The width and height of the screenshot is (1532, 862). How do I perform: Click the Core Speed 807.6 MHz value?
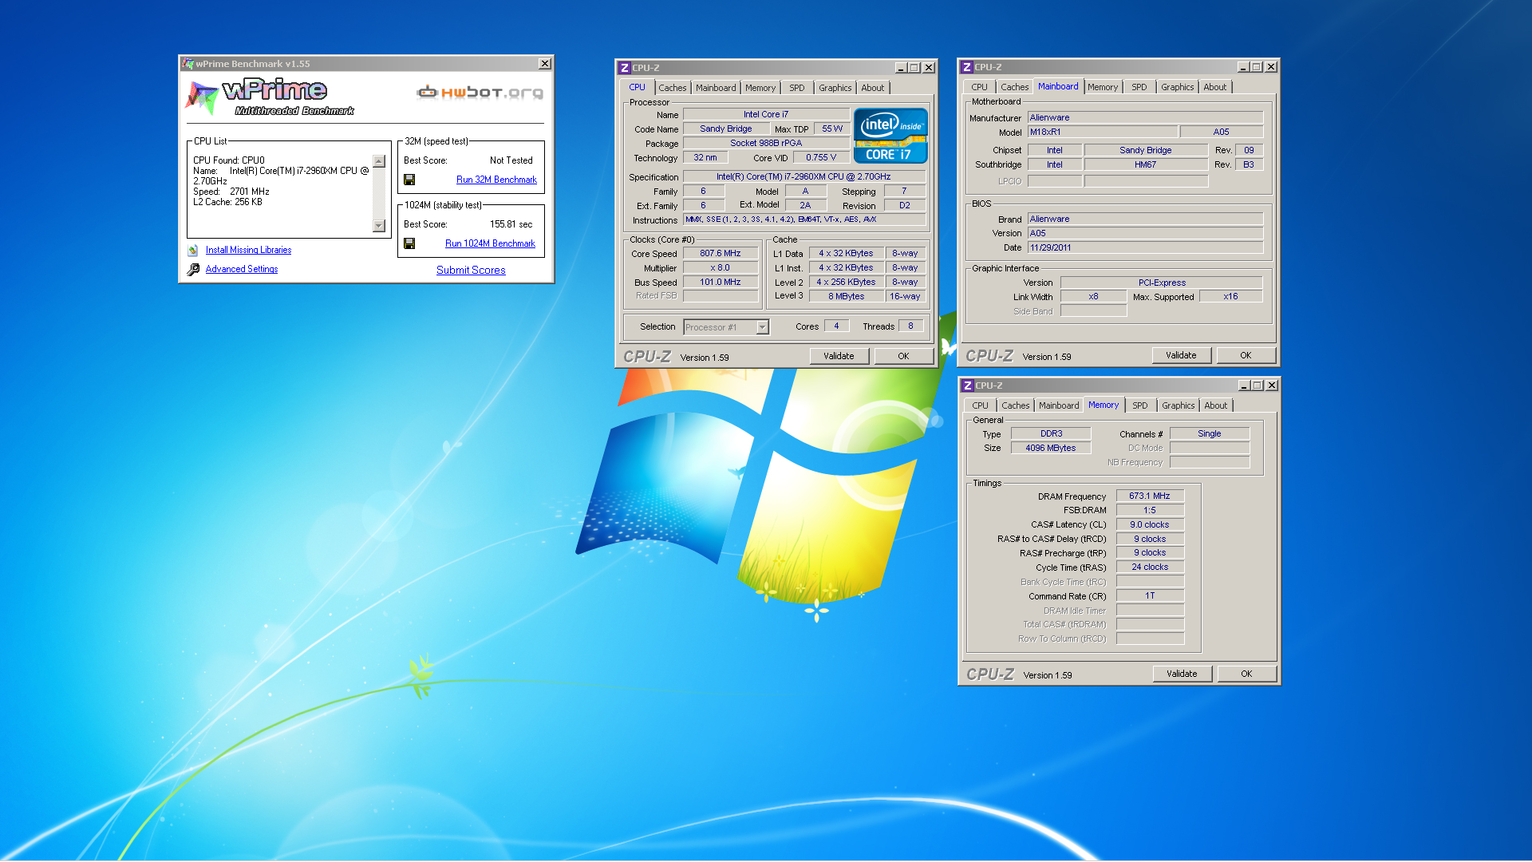click(720, 254)
